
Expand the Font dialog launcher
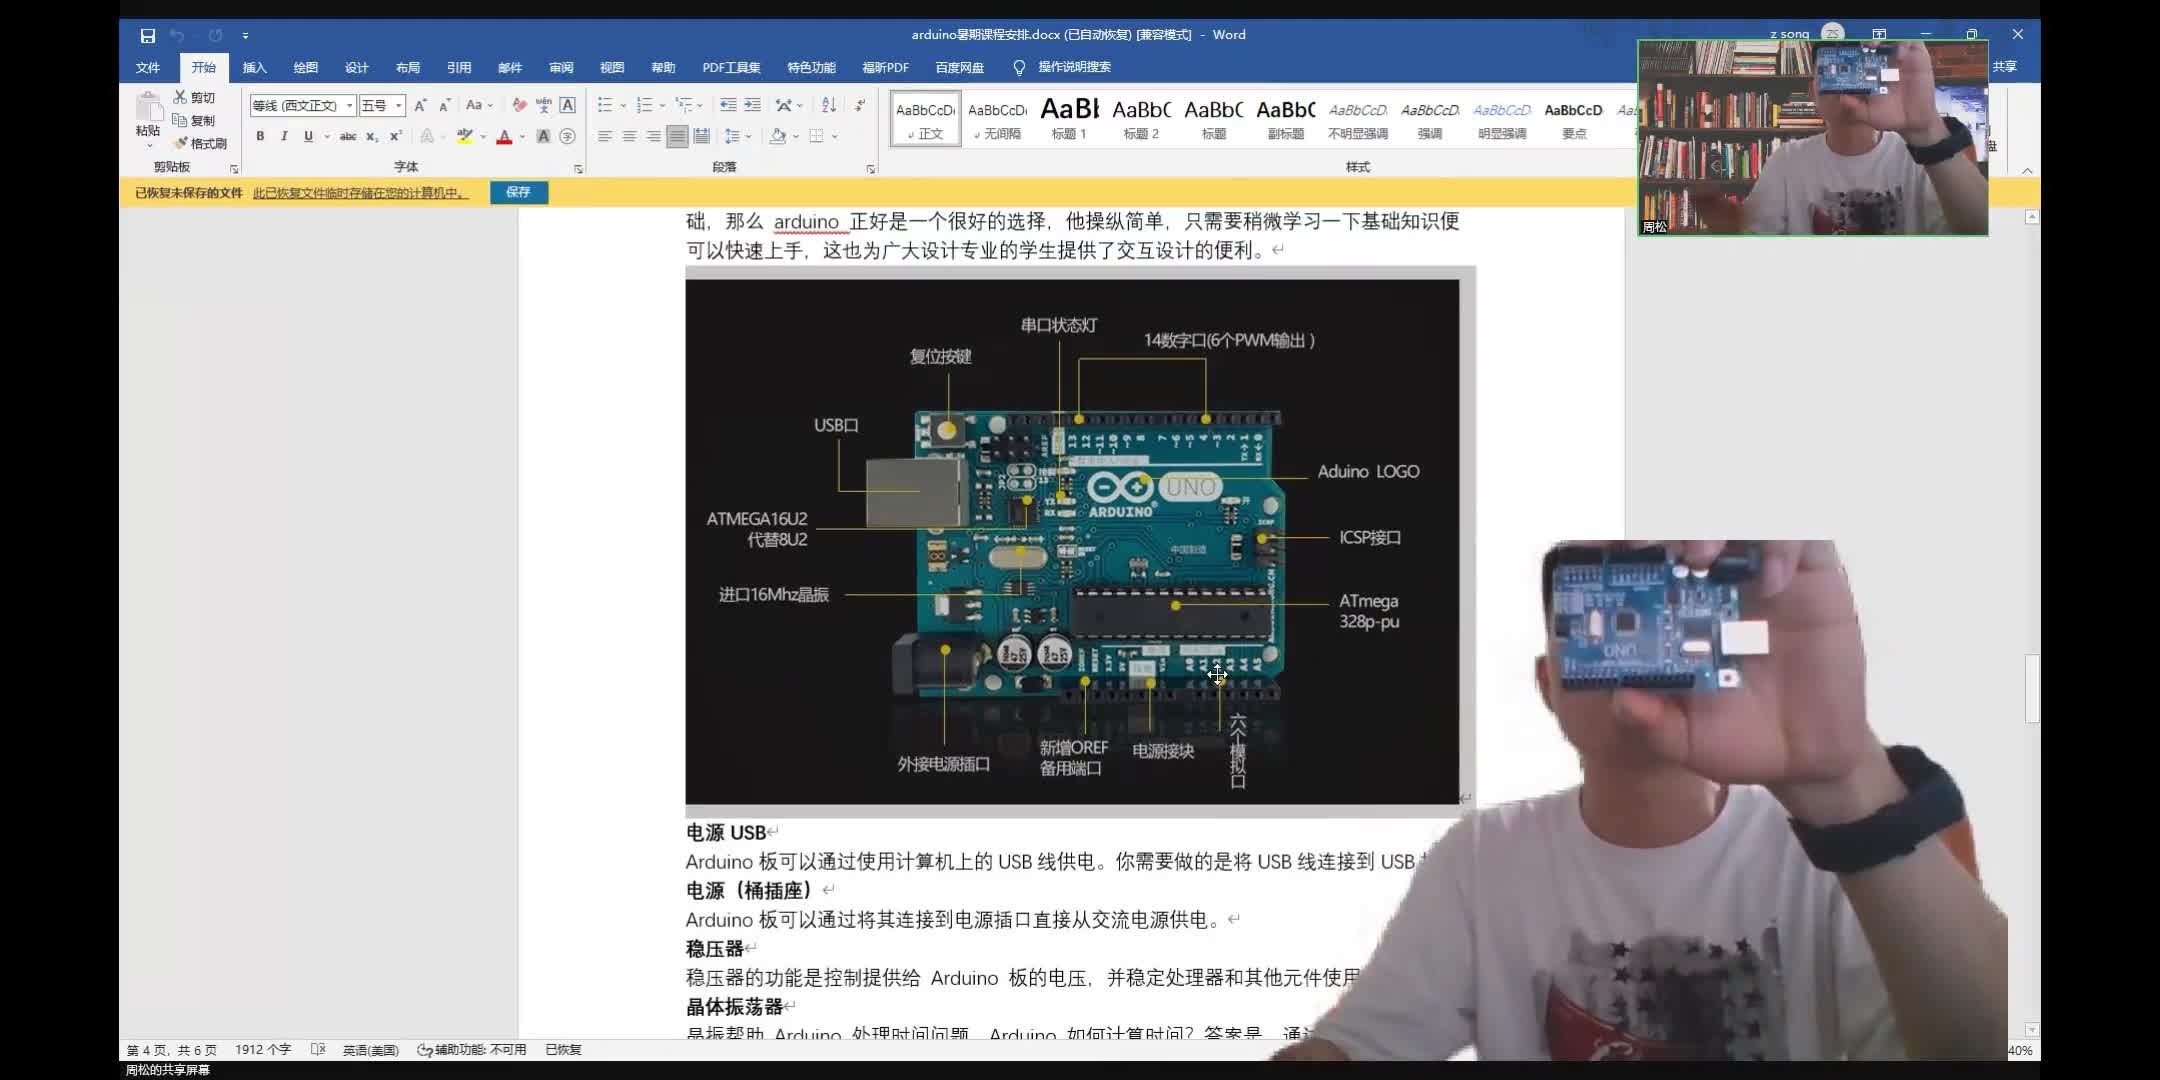(578, 168)
